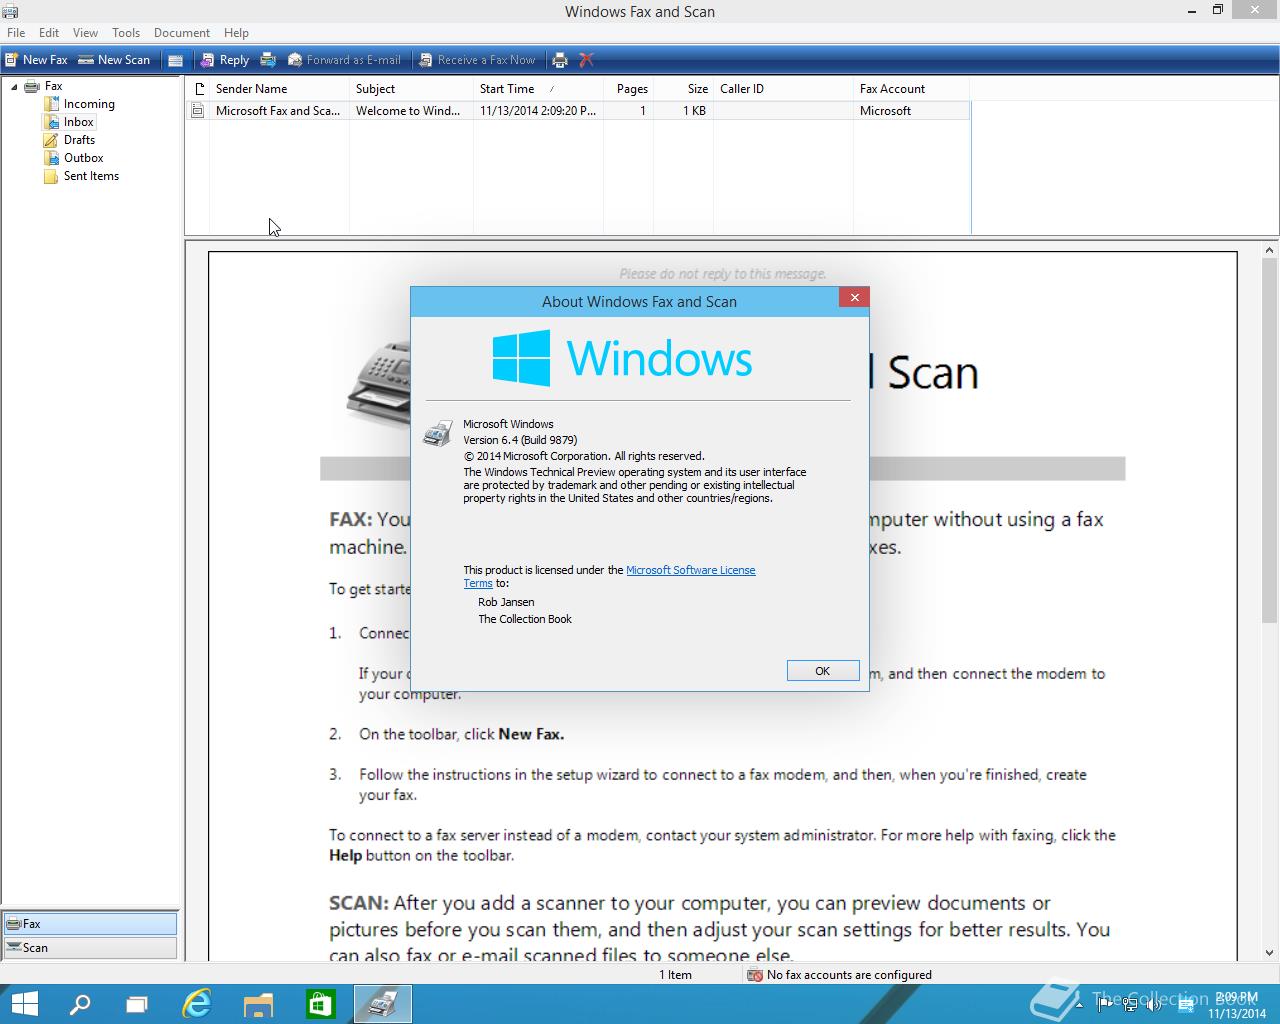
Task: Sort by Start Time column header
Action: pyautogui.click(x=538, y=89)
